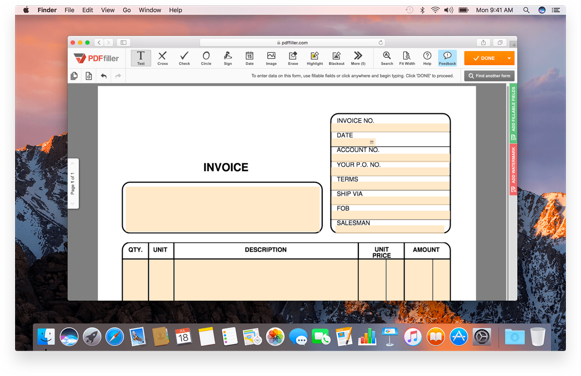Click the Terms fillable field
The width and height of the screenshot is (581, 376).
point(391,186)
